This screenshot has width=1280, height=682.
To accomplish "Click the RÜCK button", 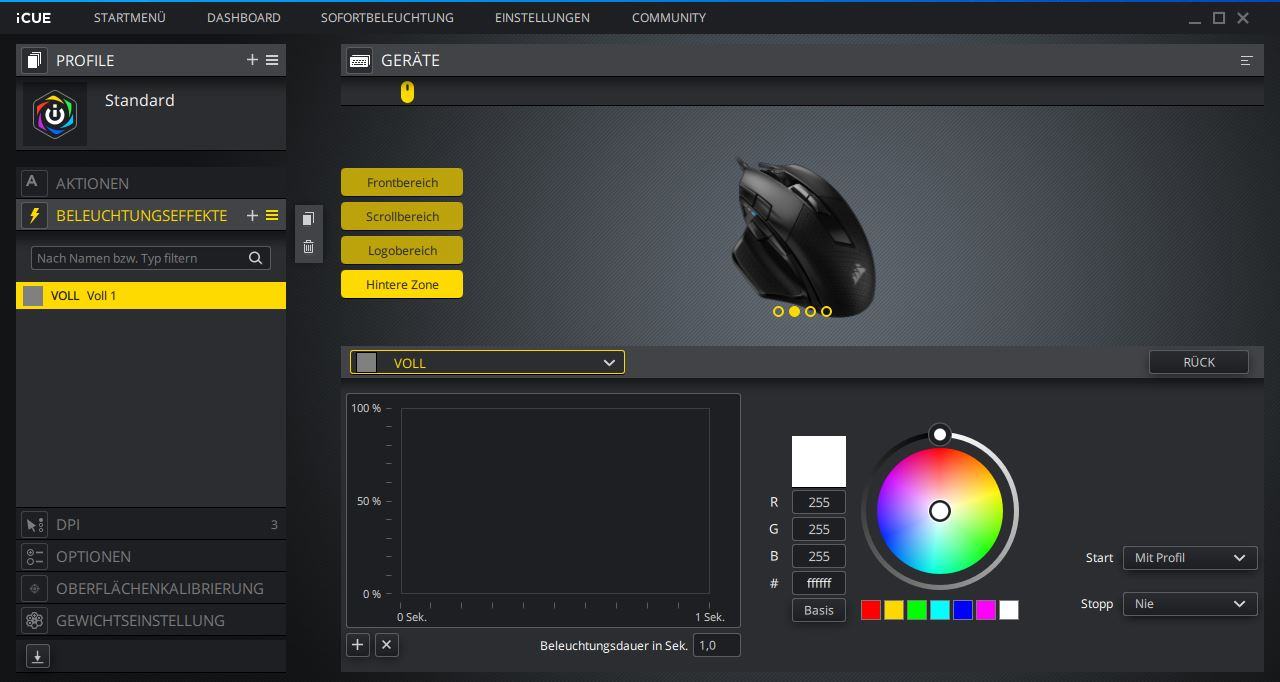I will (x=1199, y=362).
